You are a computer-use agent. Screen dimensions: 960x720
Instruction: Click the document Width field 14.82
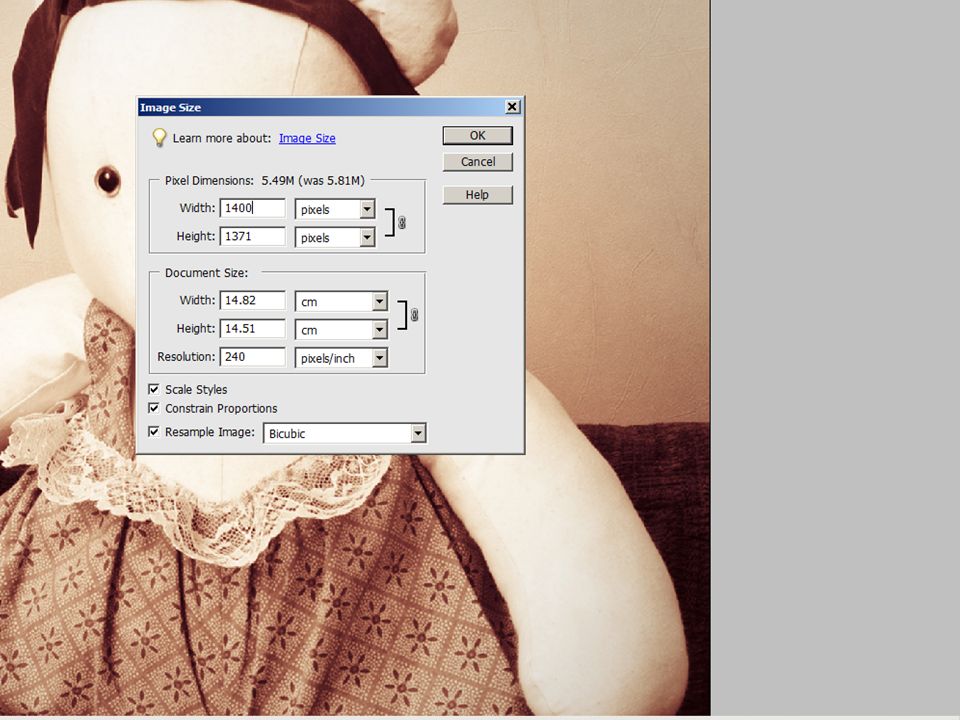(252, 300)
